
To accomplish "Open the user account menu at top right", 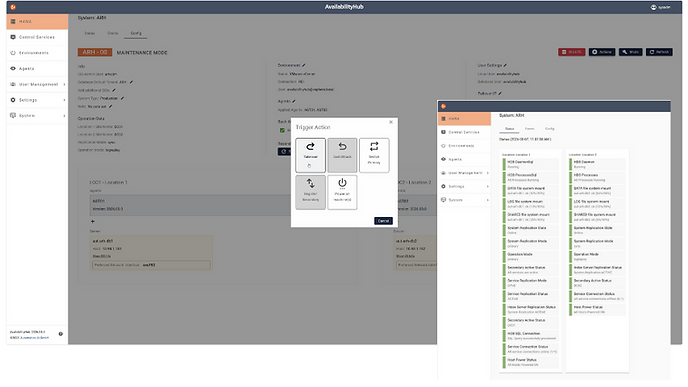I will 660,7.
